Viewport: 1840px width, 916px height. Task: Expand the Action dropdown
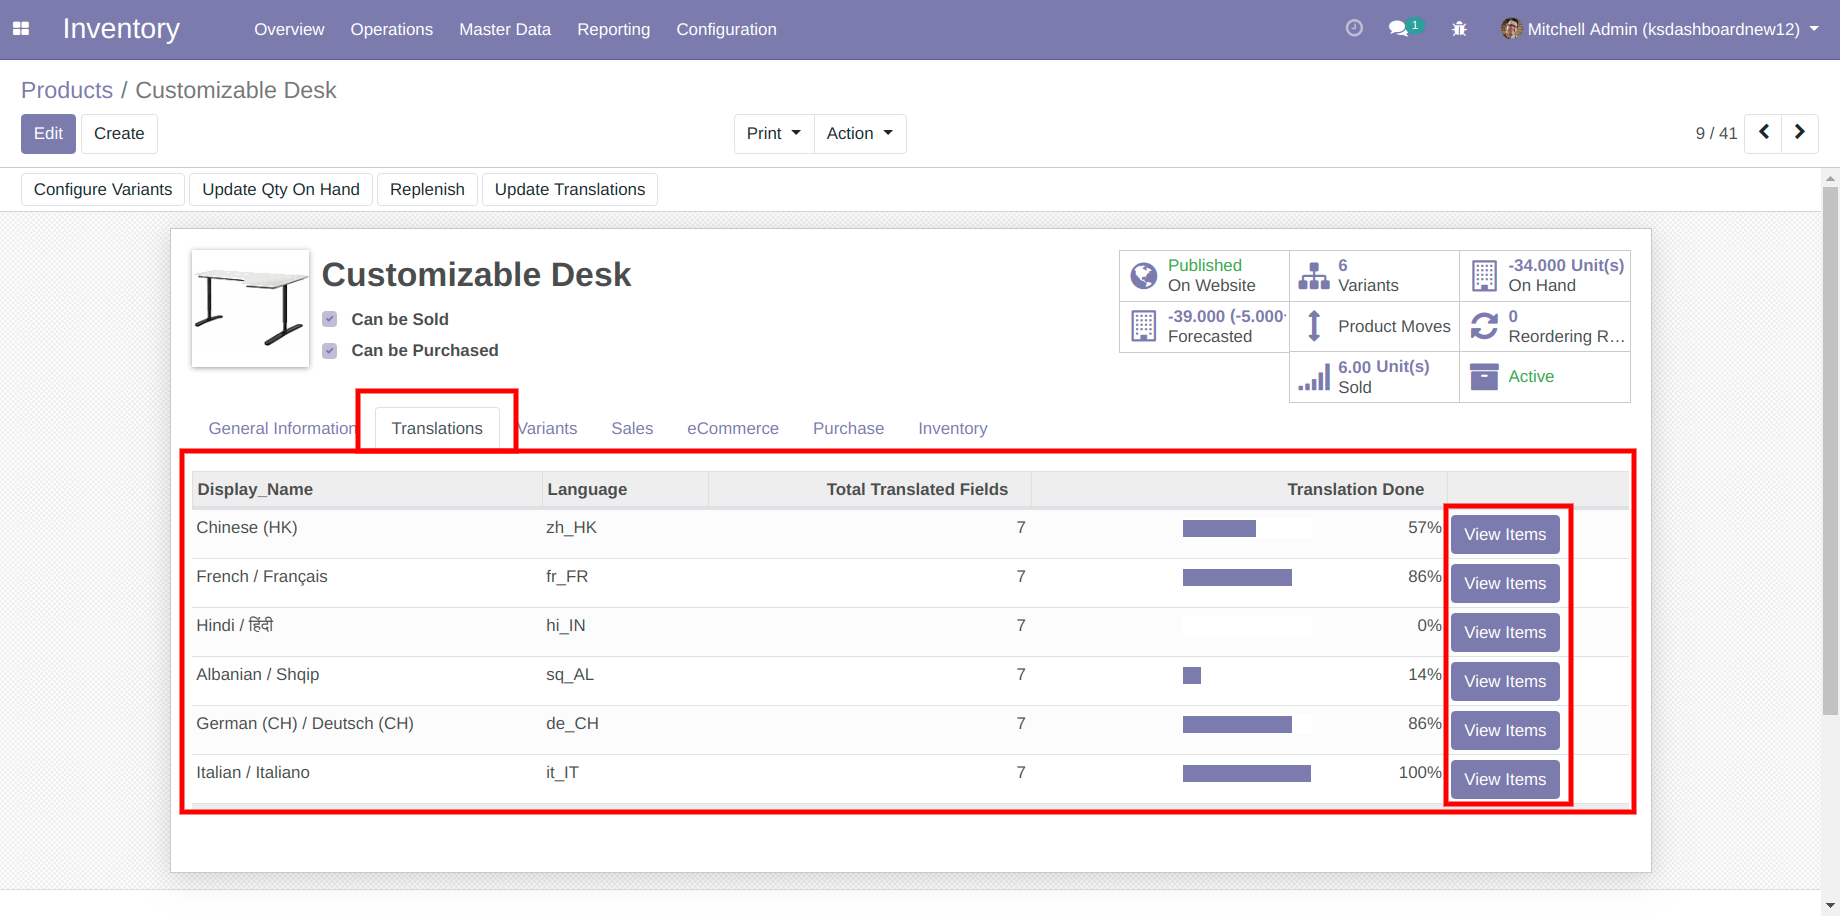[859, 133]
